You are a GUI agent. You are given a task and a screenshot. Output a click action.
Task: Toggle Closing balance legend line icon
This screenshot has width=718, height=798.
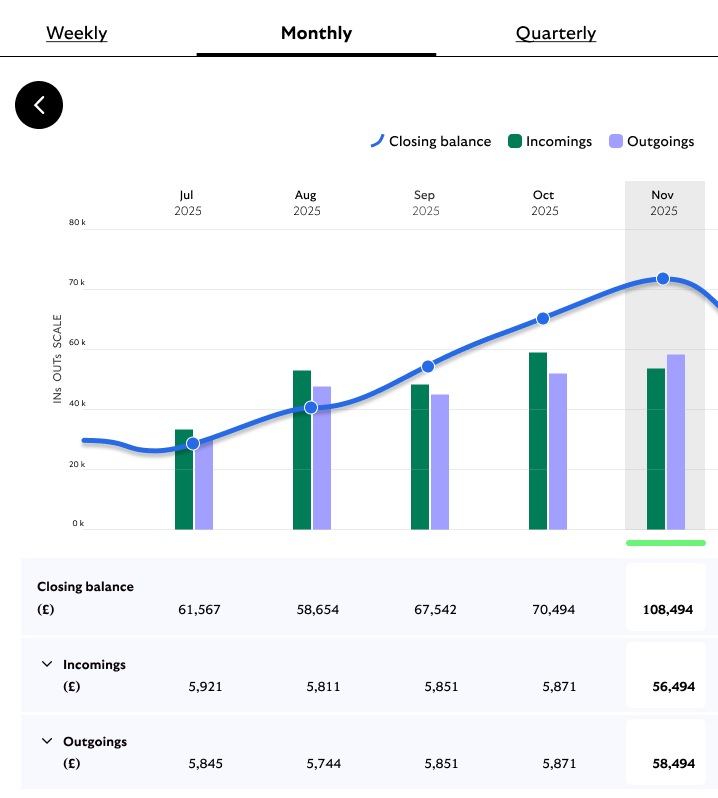(x=377, y=141)
